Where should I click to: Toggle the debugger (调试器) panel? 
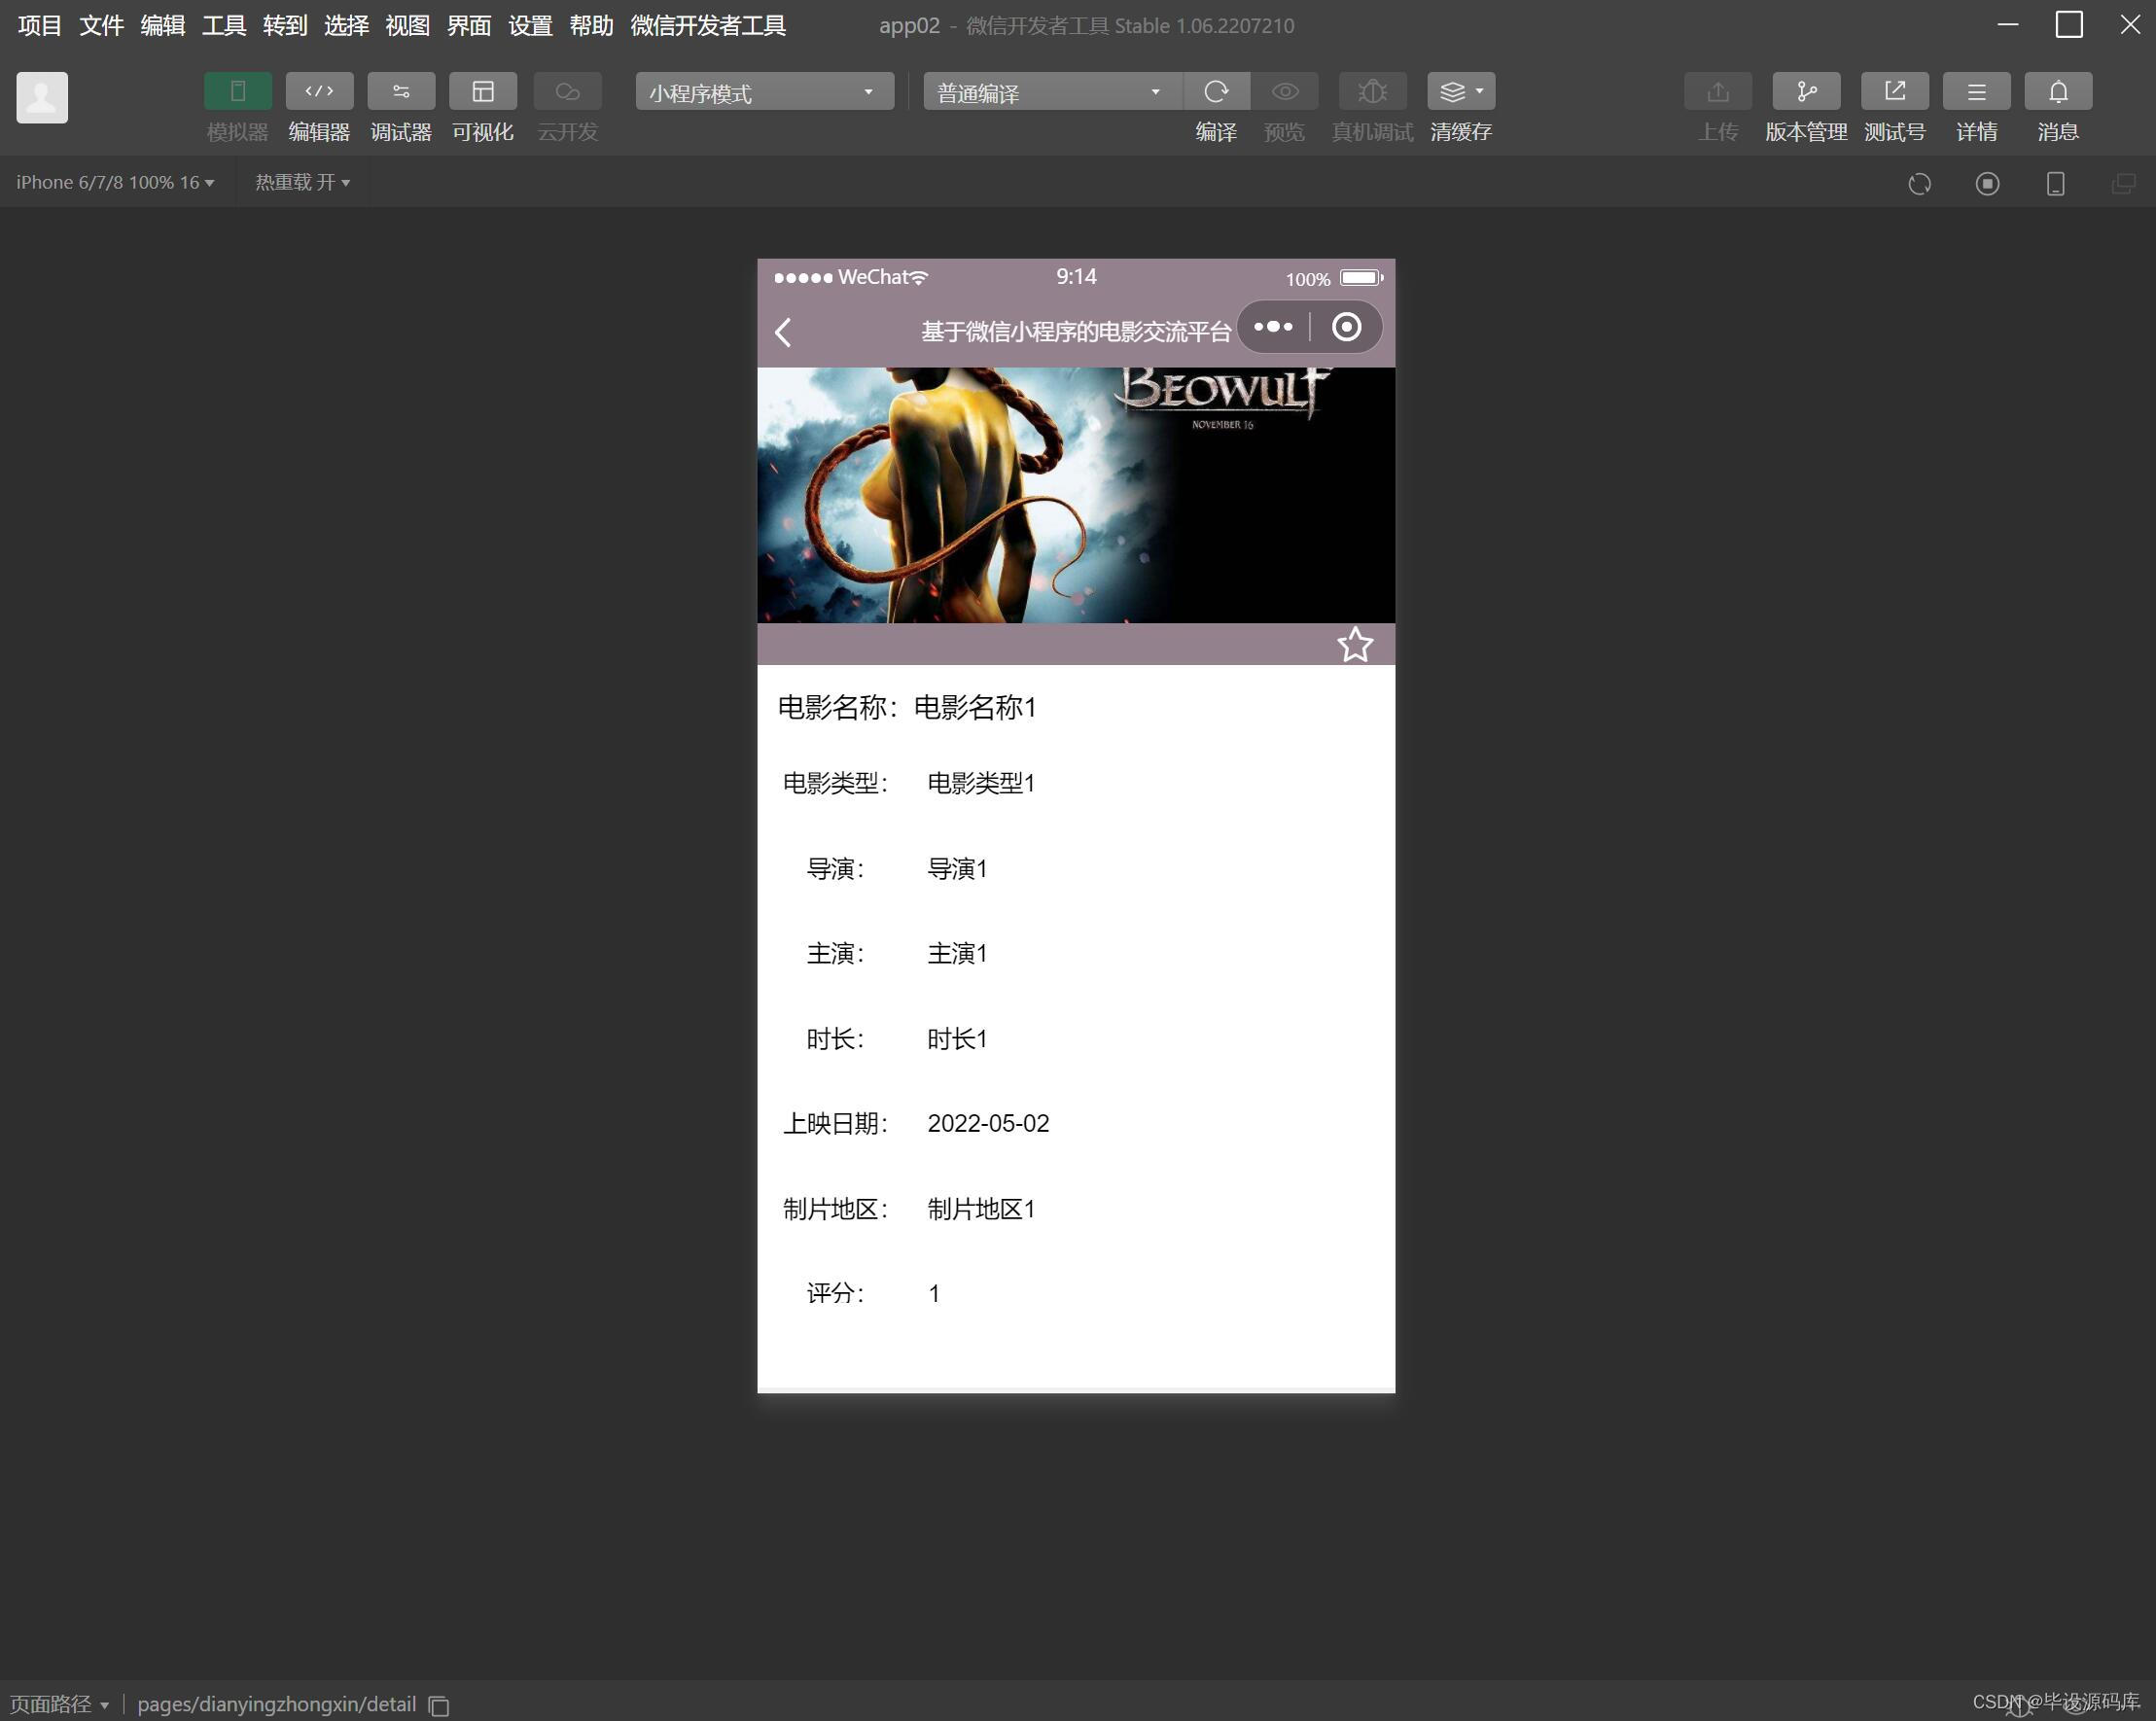click(401, 92)
